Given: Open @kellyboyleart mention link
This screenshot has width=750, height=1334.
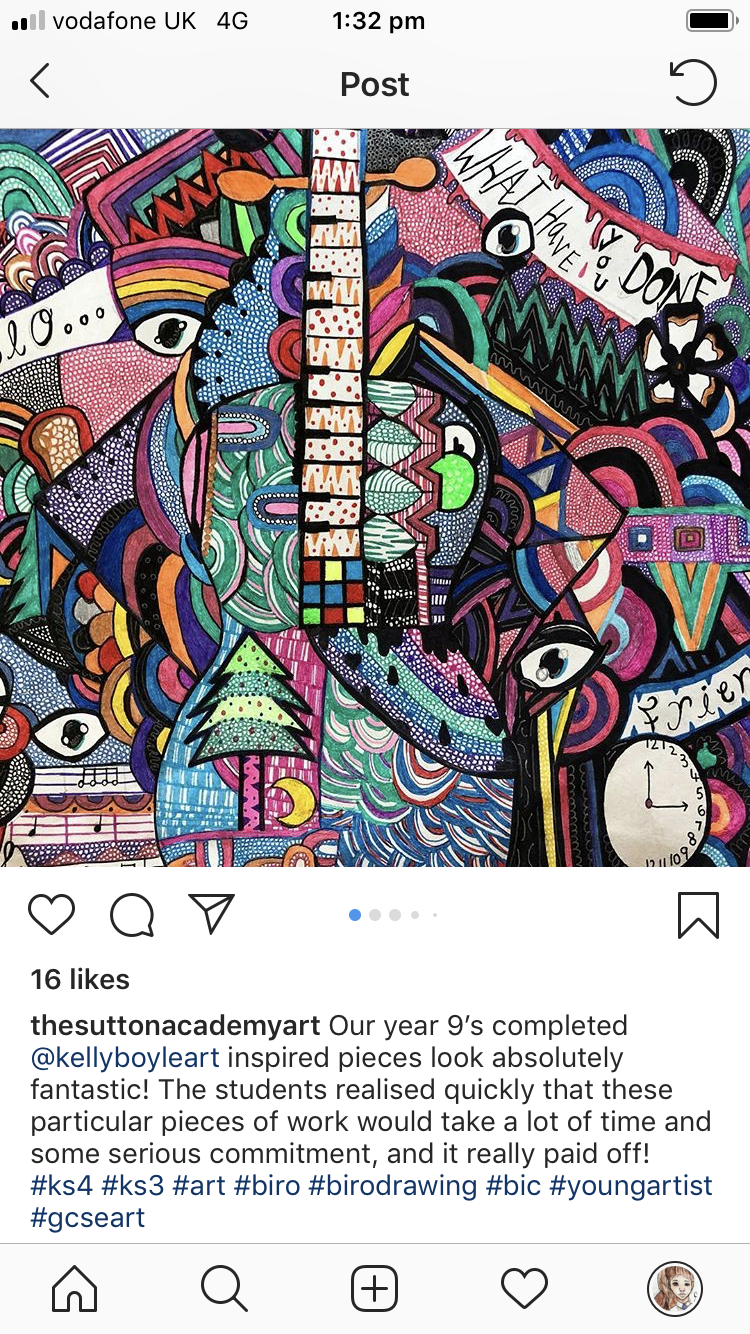Looking at the screenshot, I should tap(125, 1058).
